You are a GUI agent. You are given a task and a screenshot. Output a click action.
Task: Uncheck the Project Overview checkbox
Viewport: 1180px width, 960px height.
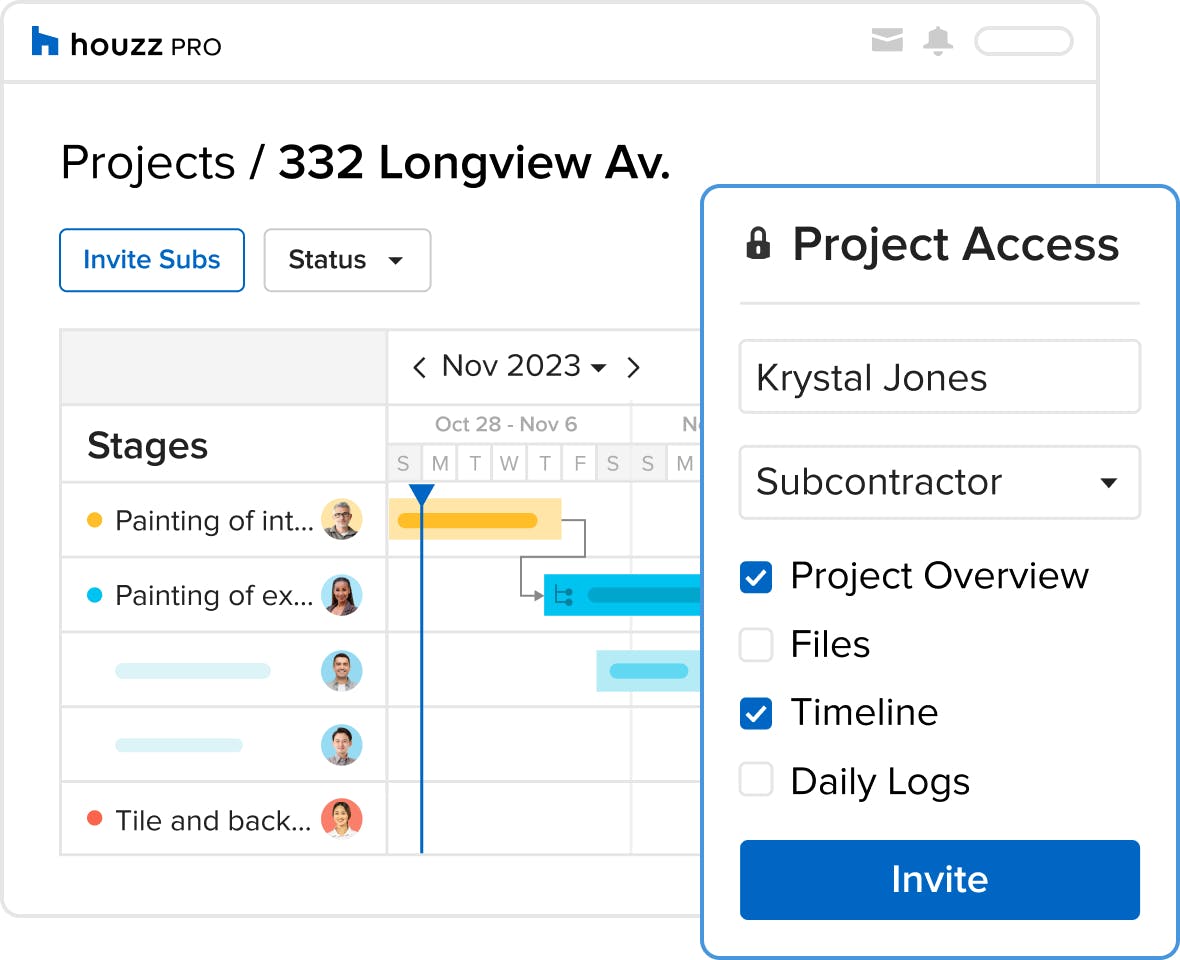click(x=756, y=577)
